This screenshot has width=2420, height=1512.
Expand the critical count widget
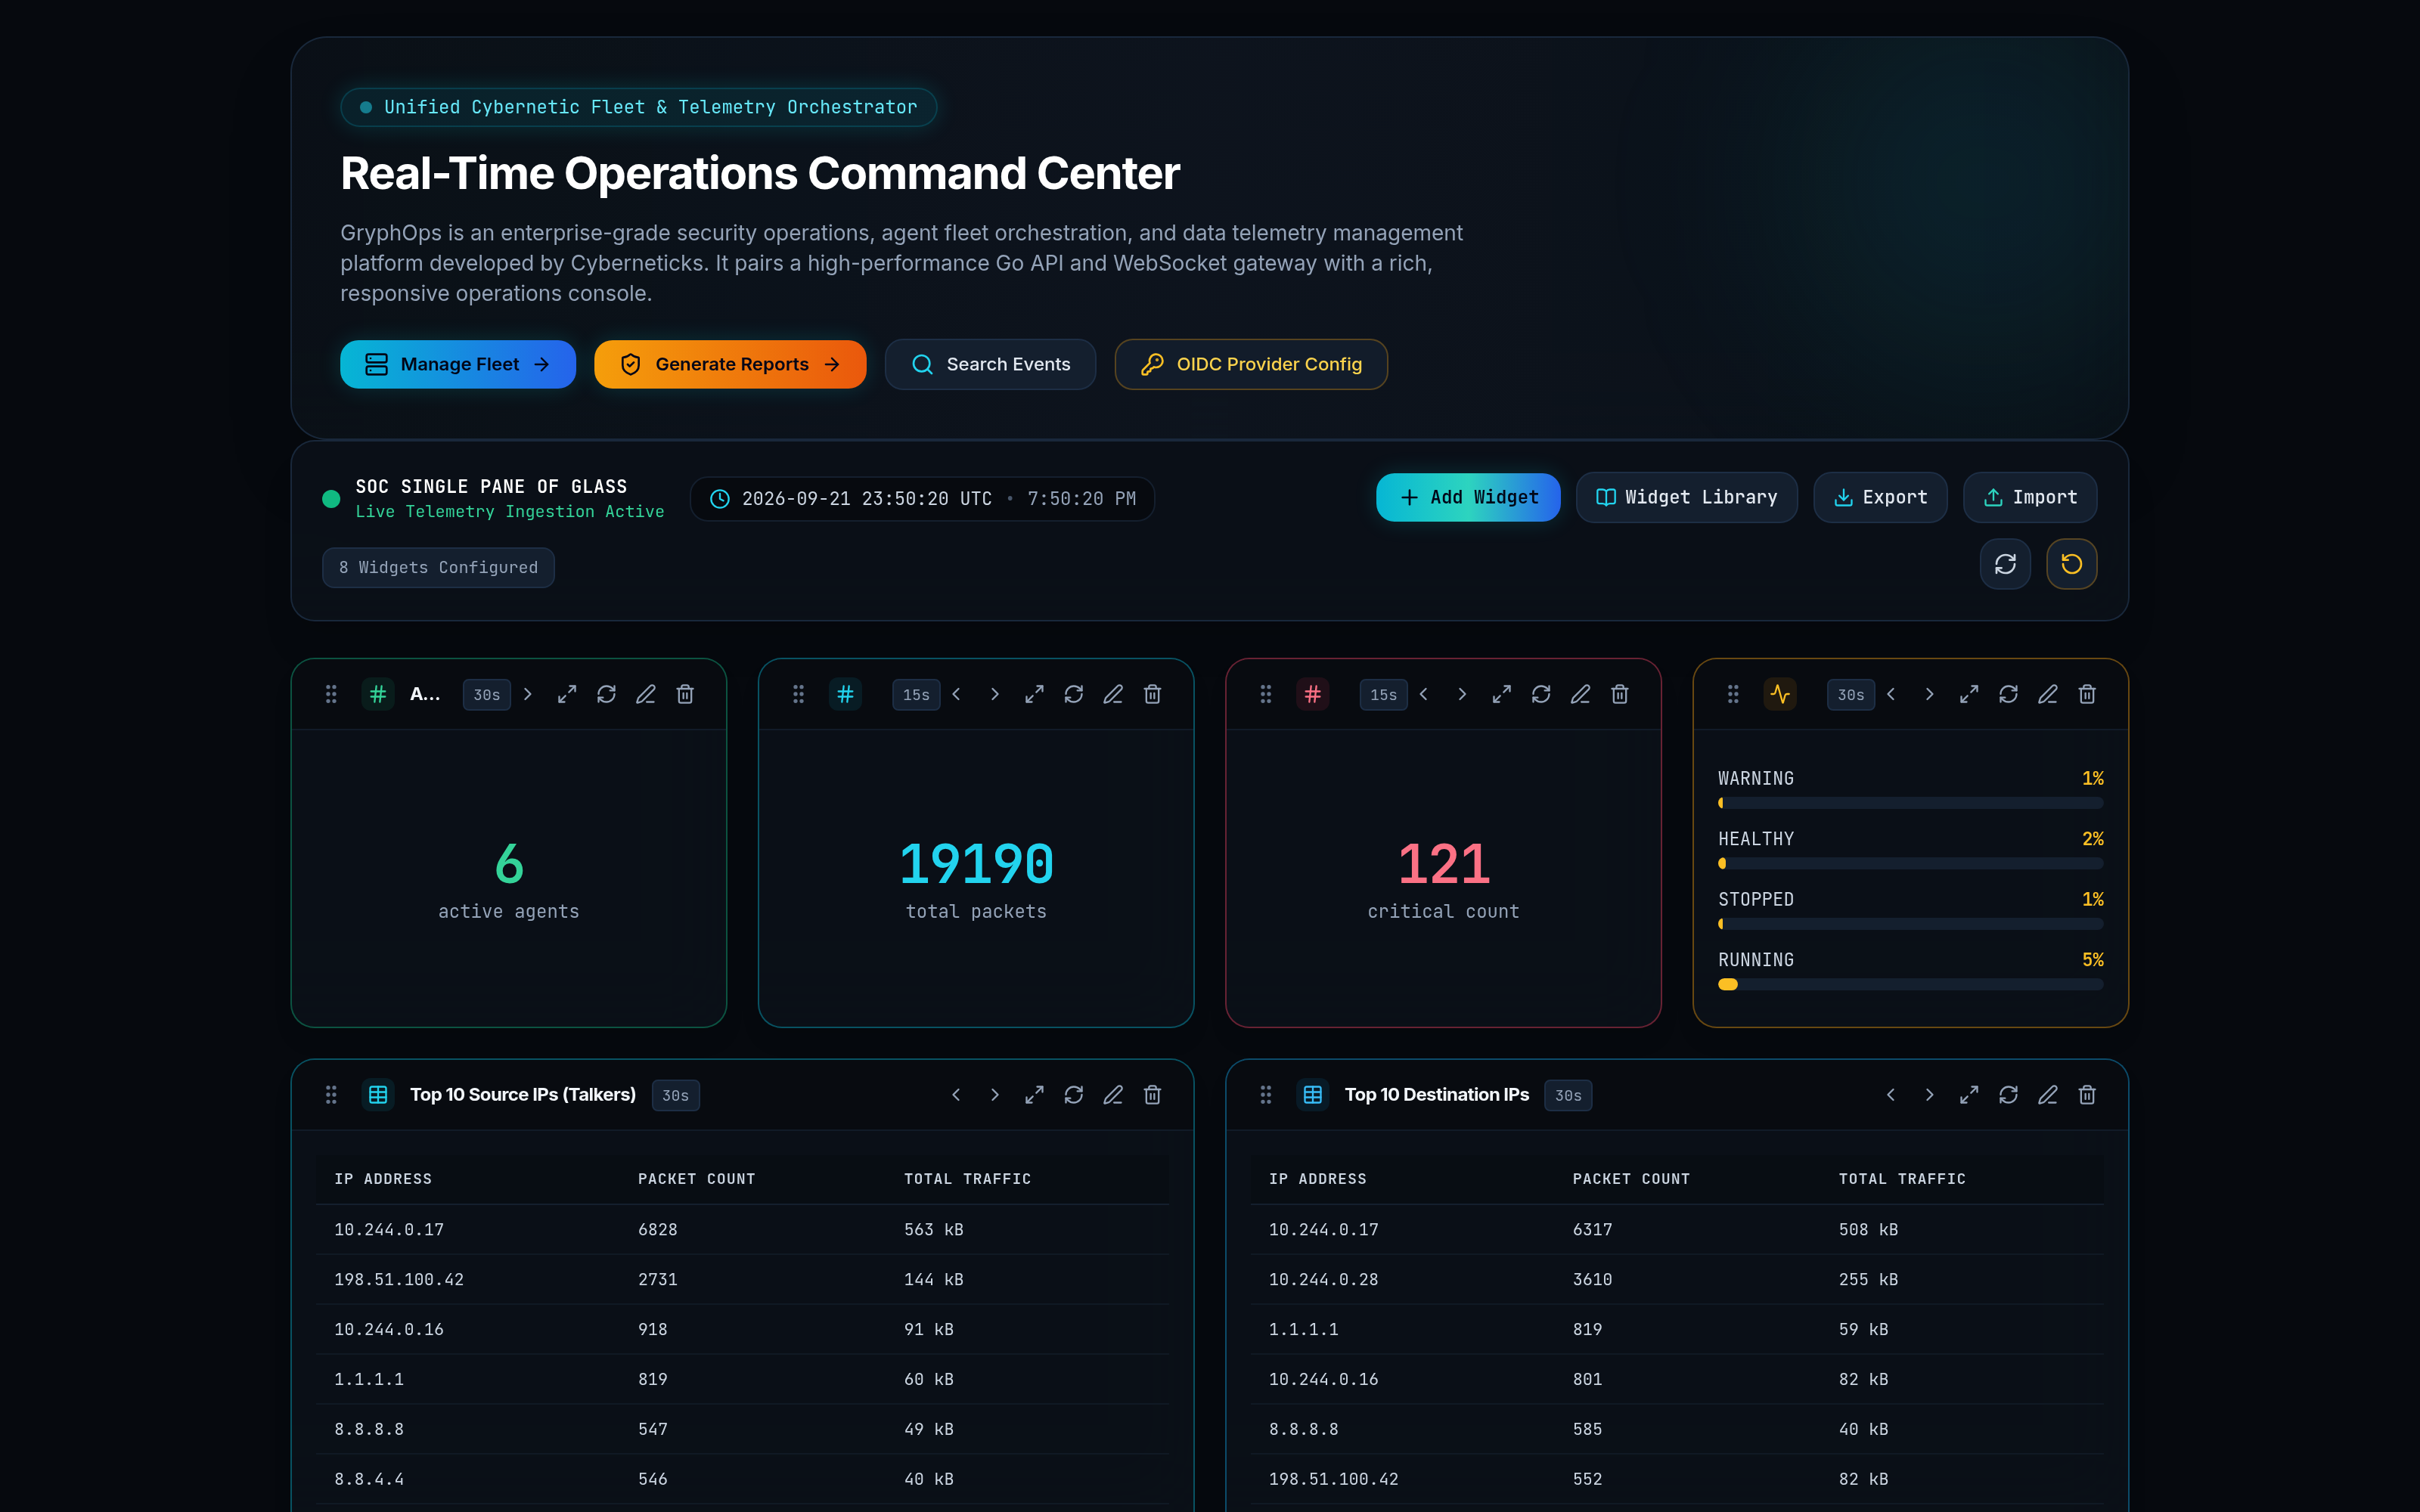click(1501, 694)
